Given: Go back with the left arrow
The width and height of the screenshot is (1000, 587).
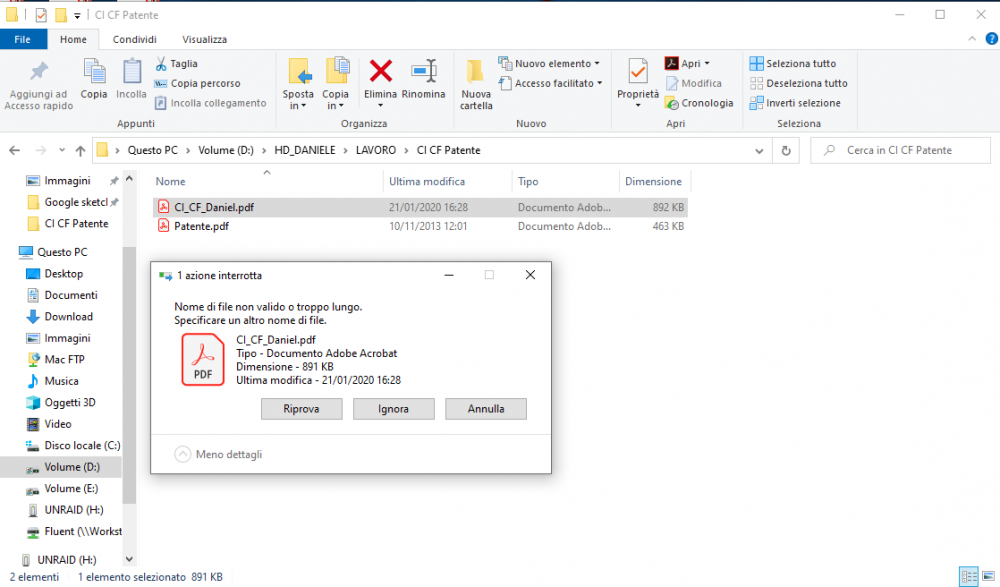Looking at the screenshot, I should pos(15,151).
